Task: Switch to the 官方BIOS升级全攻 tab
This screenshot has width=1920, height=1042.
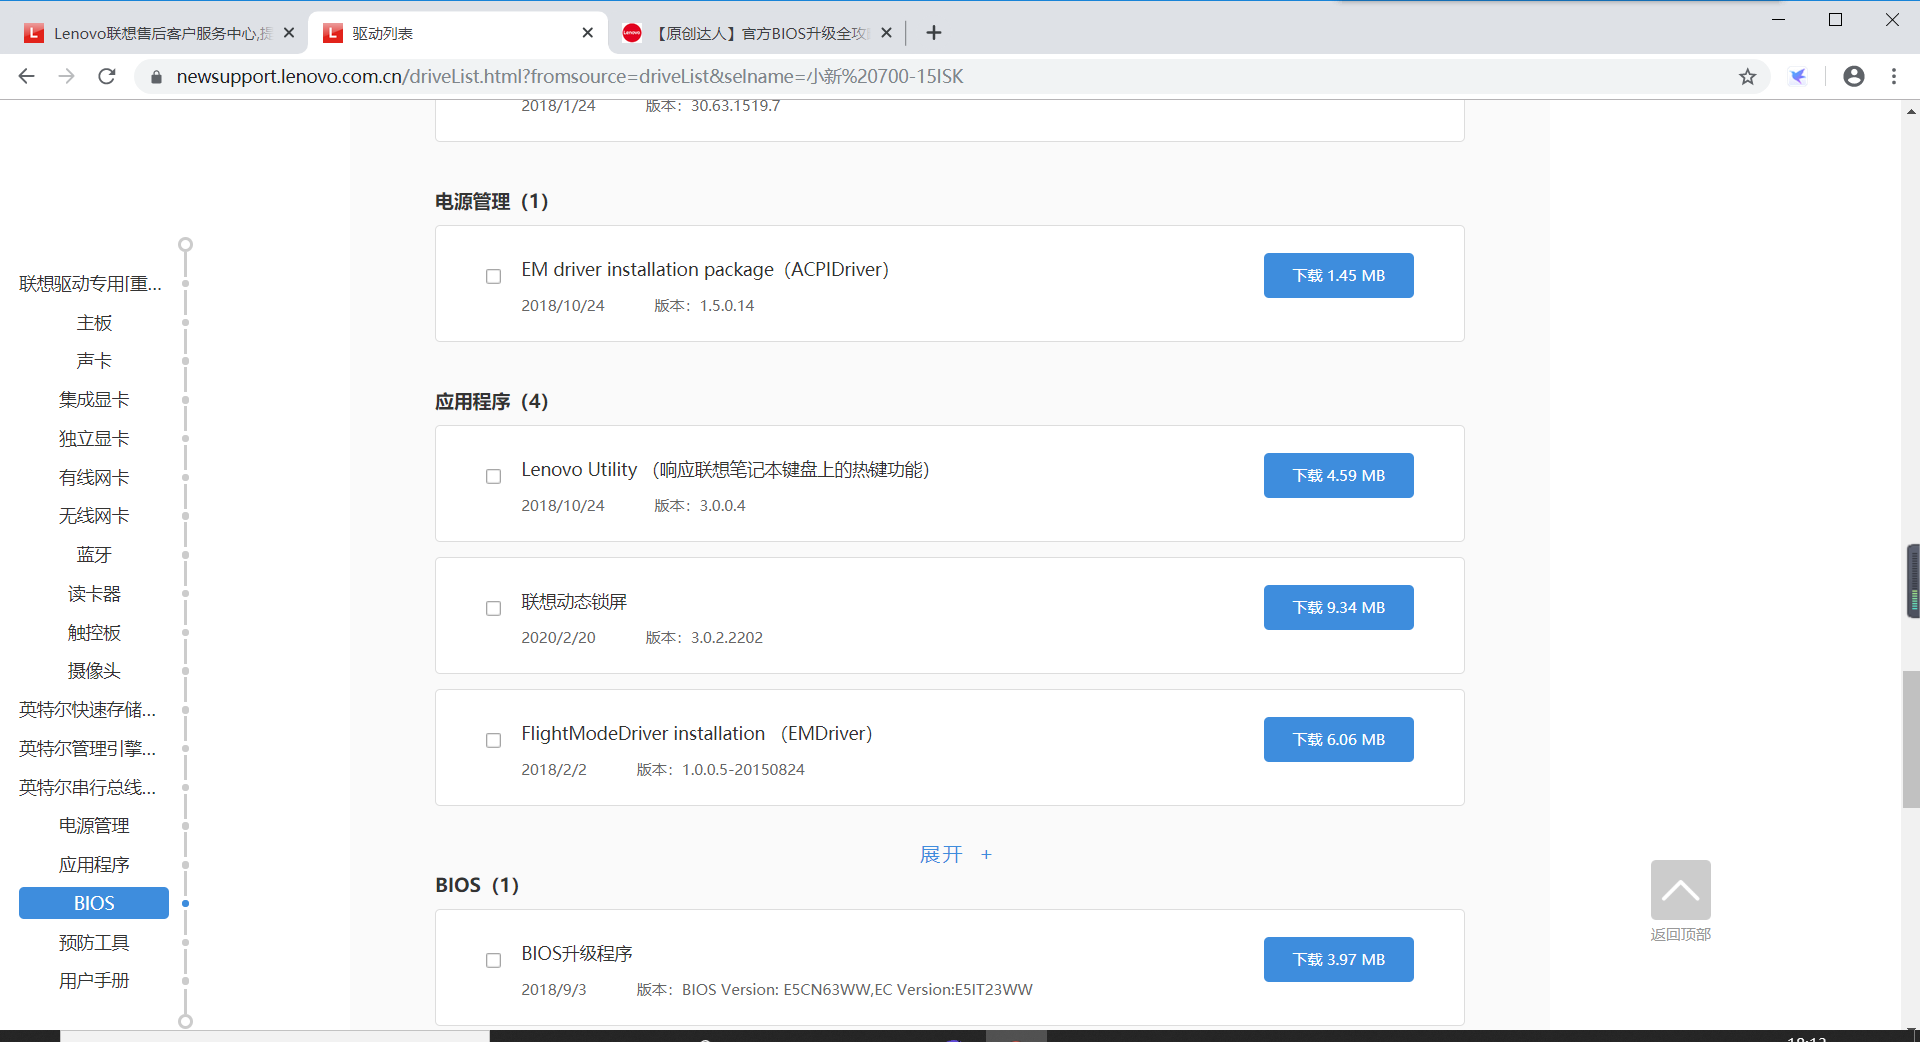Action: point(757,33)
